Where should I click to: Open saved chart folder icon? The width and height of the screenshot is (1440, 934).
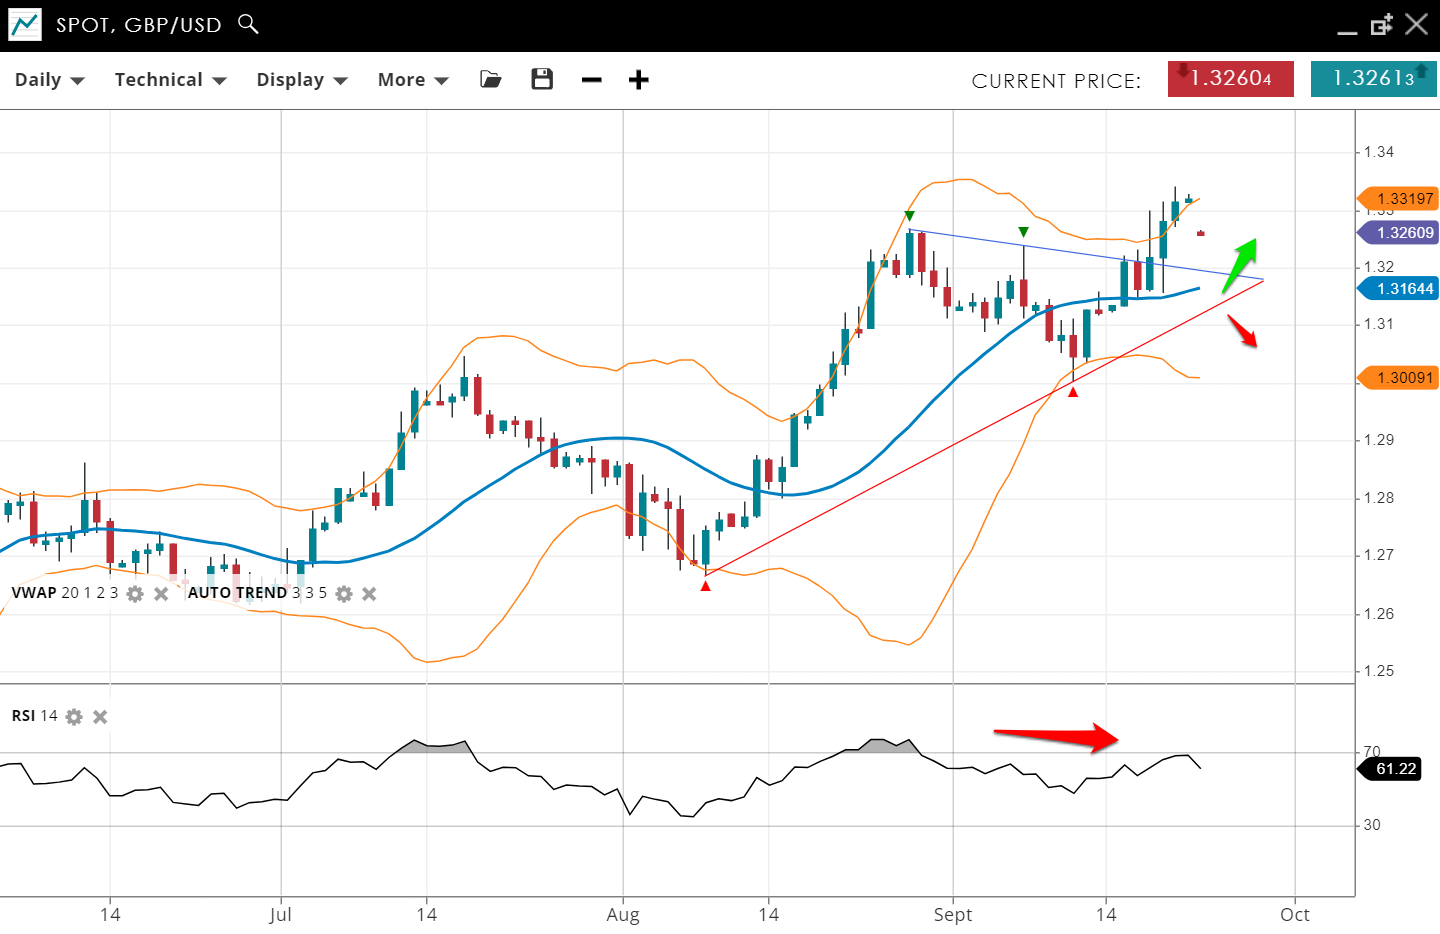[491, 80]
